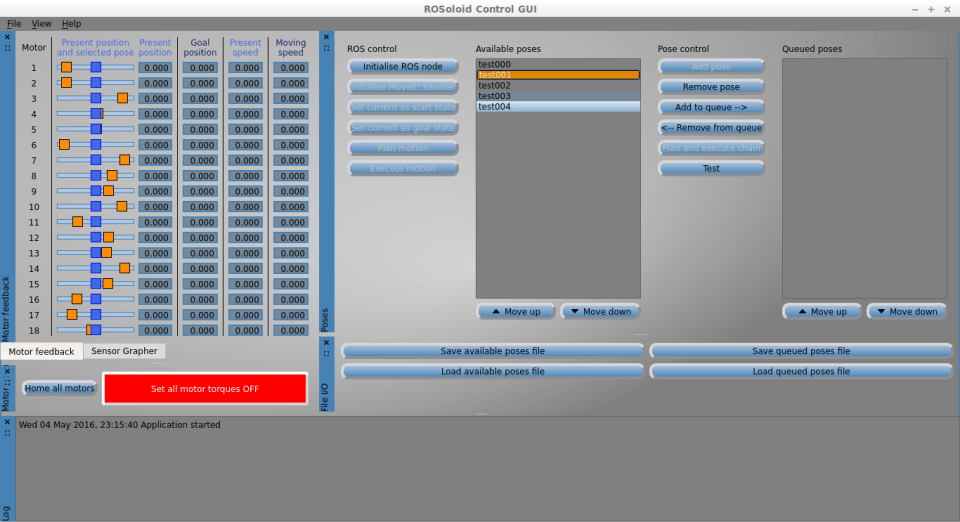Float the Poses dock panel
The height and width of the screenshot is (522, 960).
(x=326, y=47)
